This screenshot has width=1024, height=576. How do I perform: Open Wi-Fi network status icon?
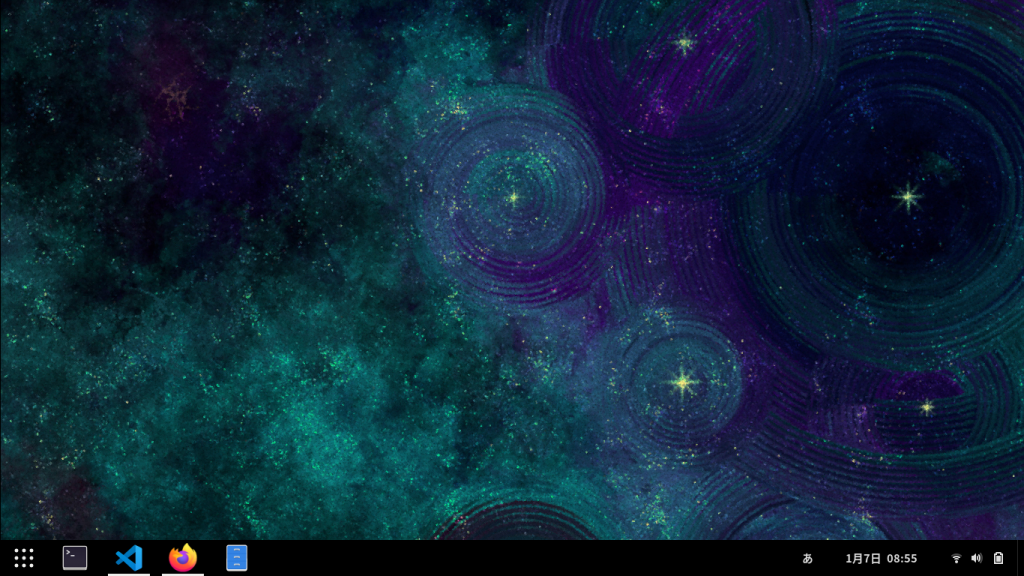(956, 558)
